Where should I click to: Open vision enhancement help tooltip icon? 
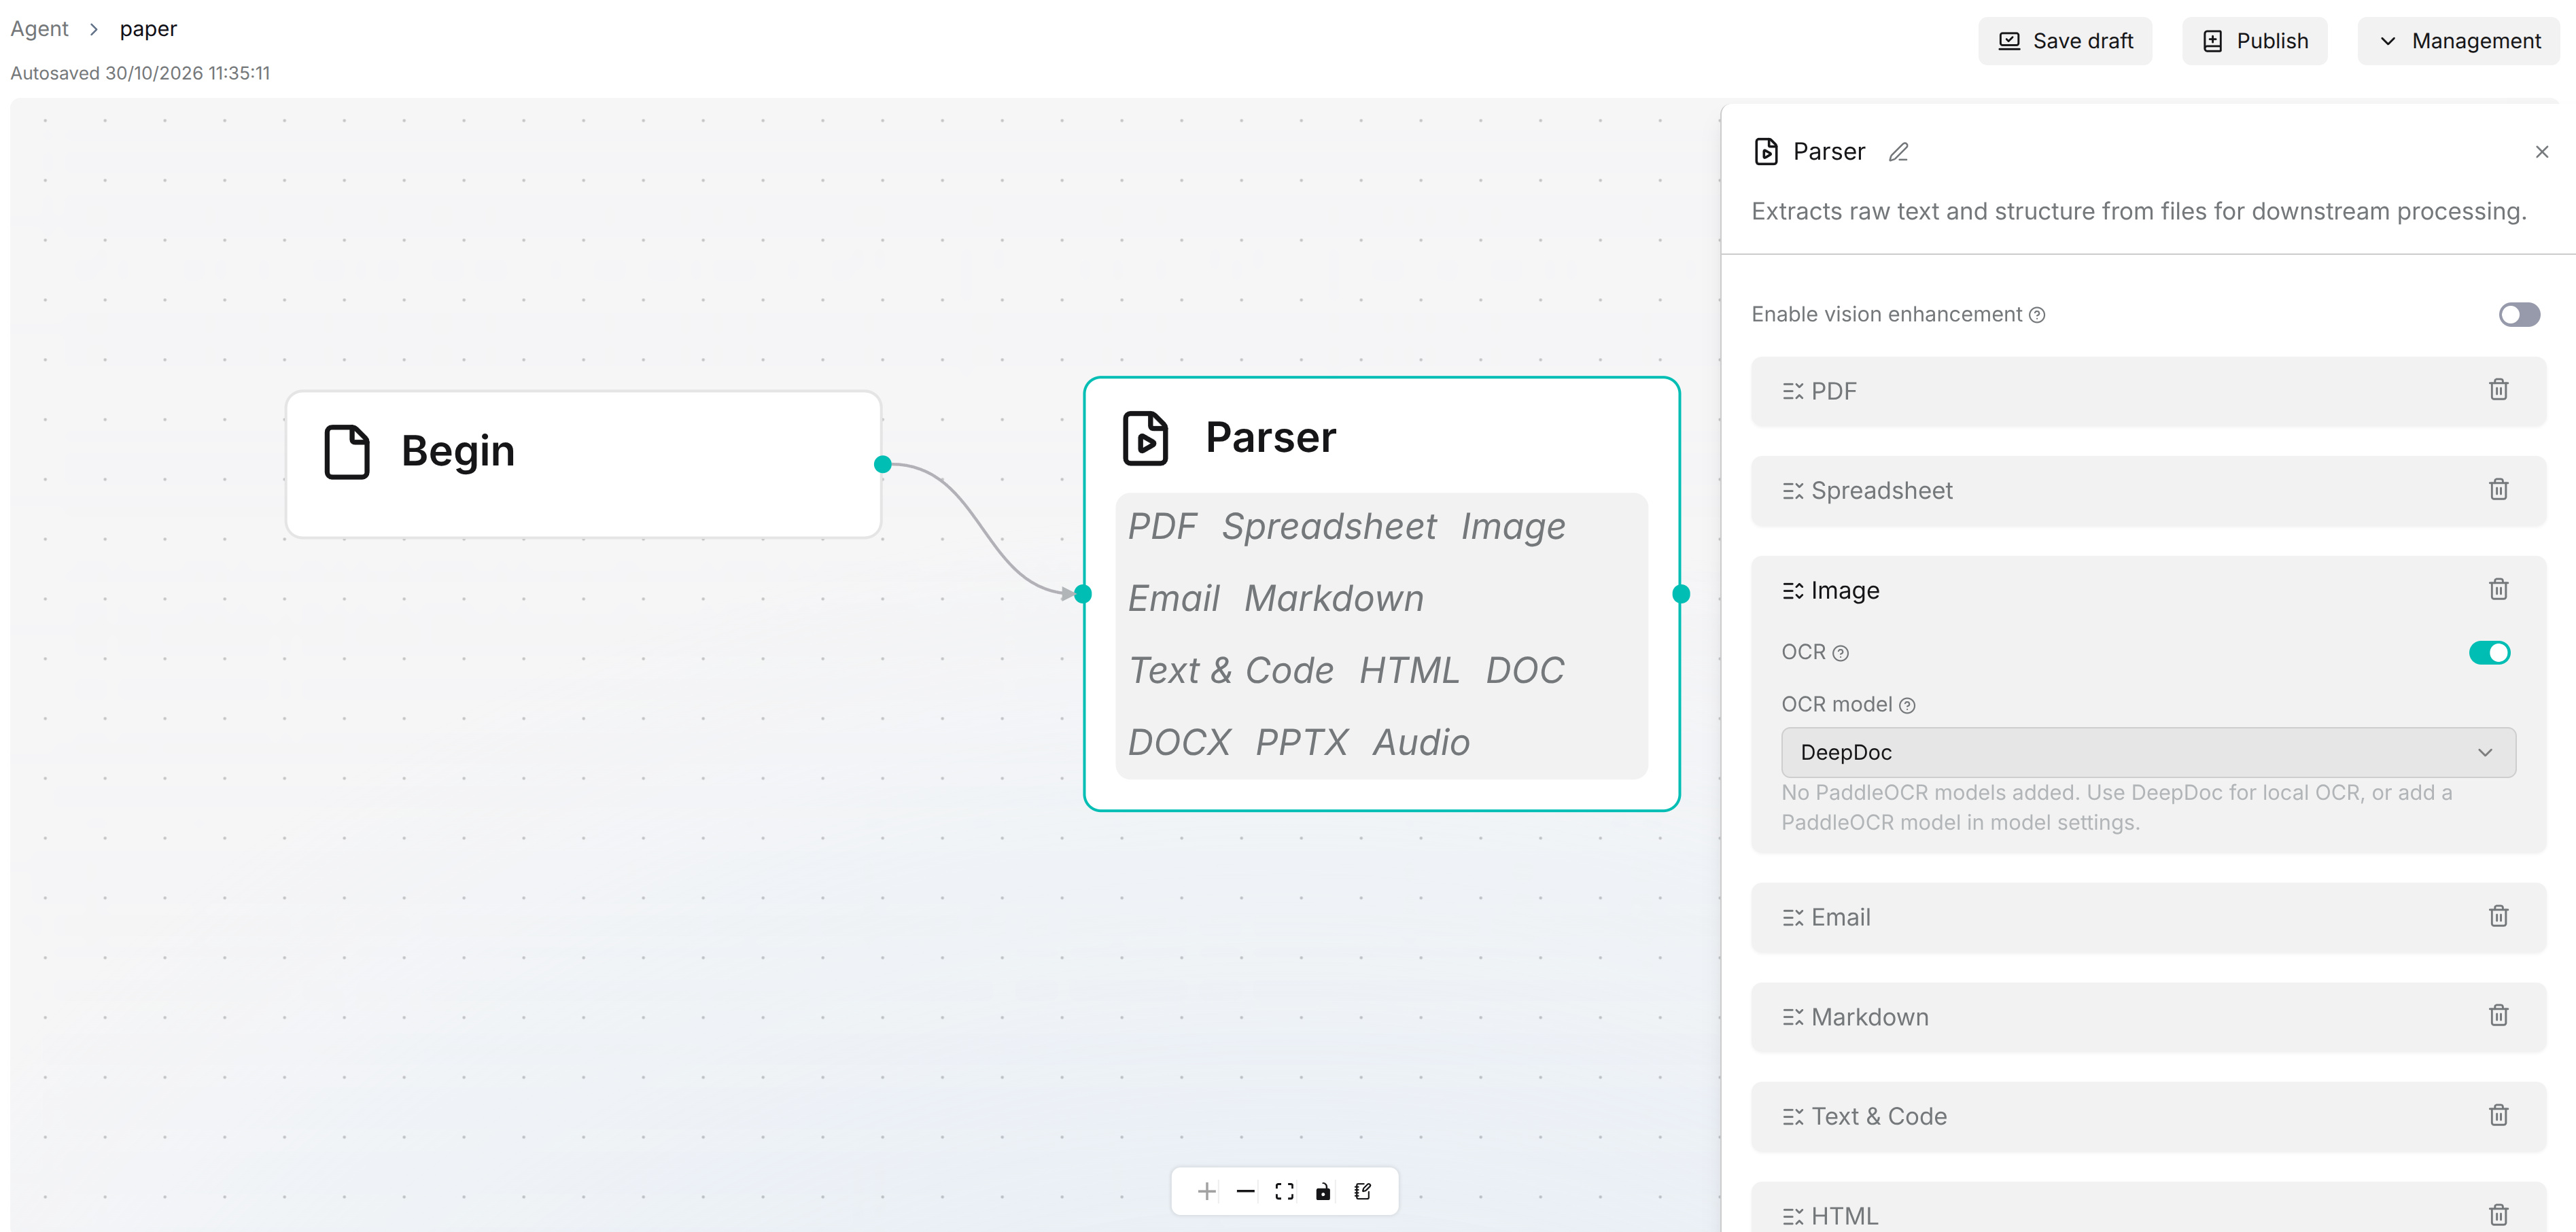2037,315
